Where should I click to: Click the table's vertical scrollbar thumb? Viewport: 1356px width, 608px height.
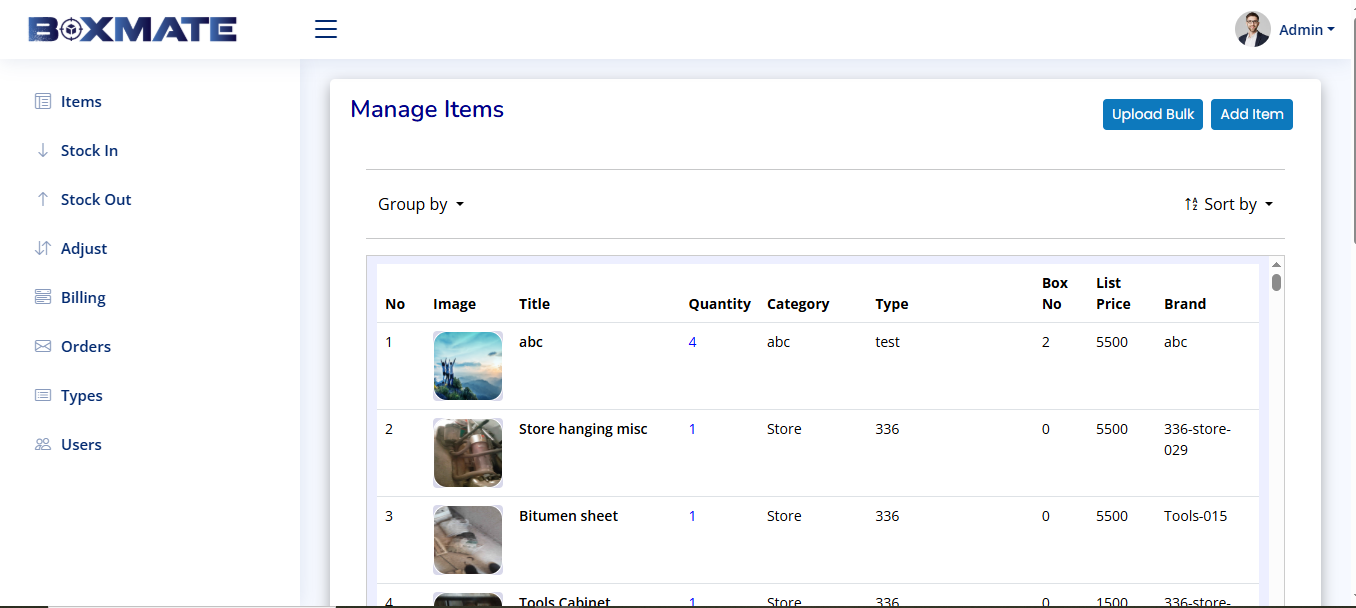click(x=1276, y=282)
